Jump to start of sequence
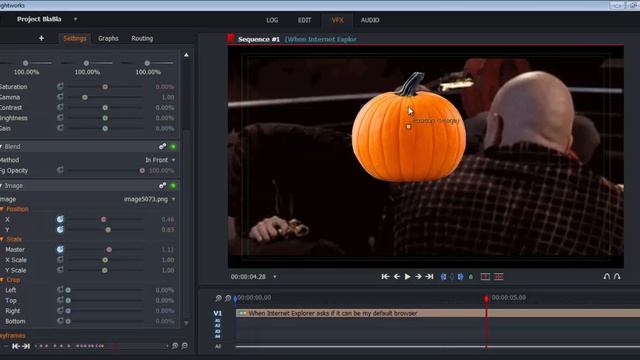The height and width of the screenshot is (360, 640). pyautogui.click(x=385, y=277)
